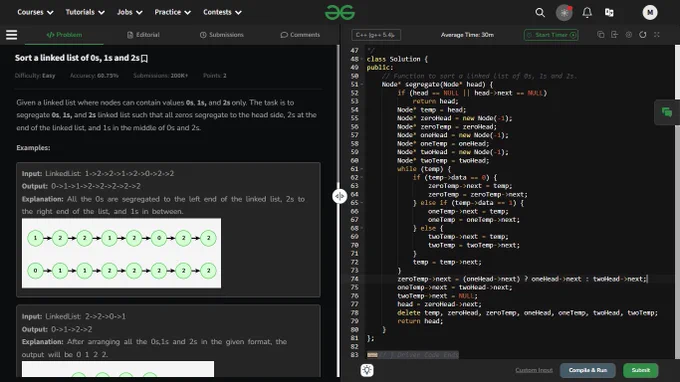The height and width of the screenshot is (382, 680).
Task: Click the problem title 'Sort a linked list of 0s, 1s and 2s'
Action: [x=77, y=58]
